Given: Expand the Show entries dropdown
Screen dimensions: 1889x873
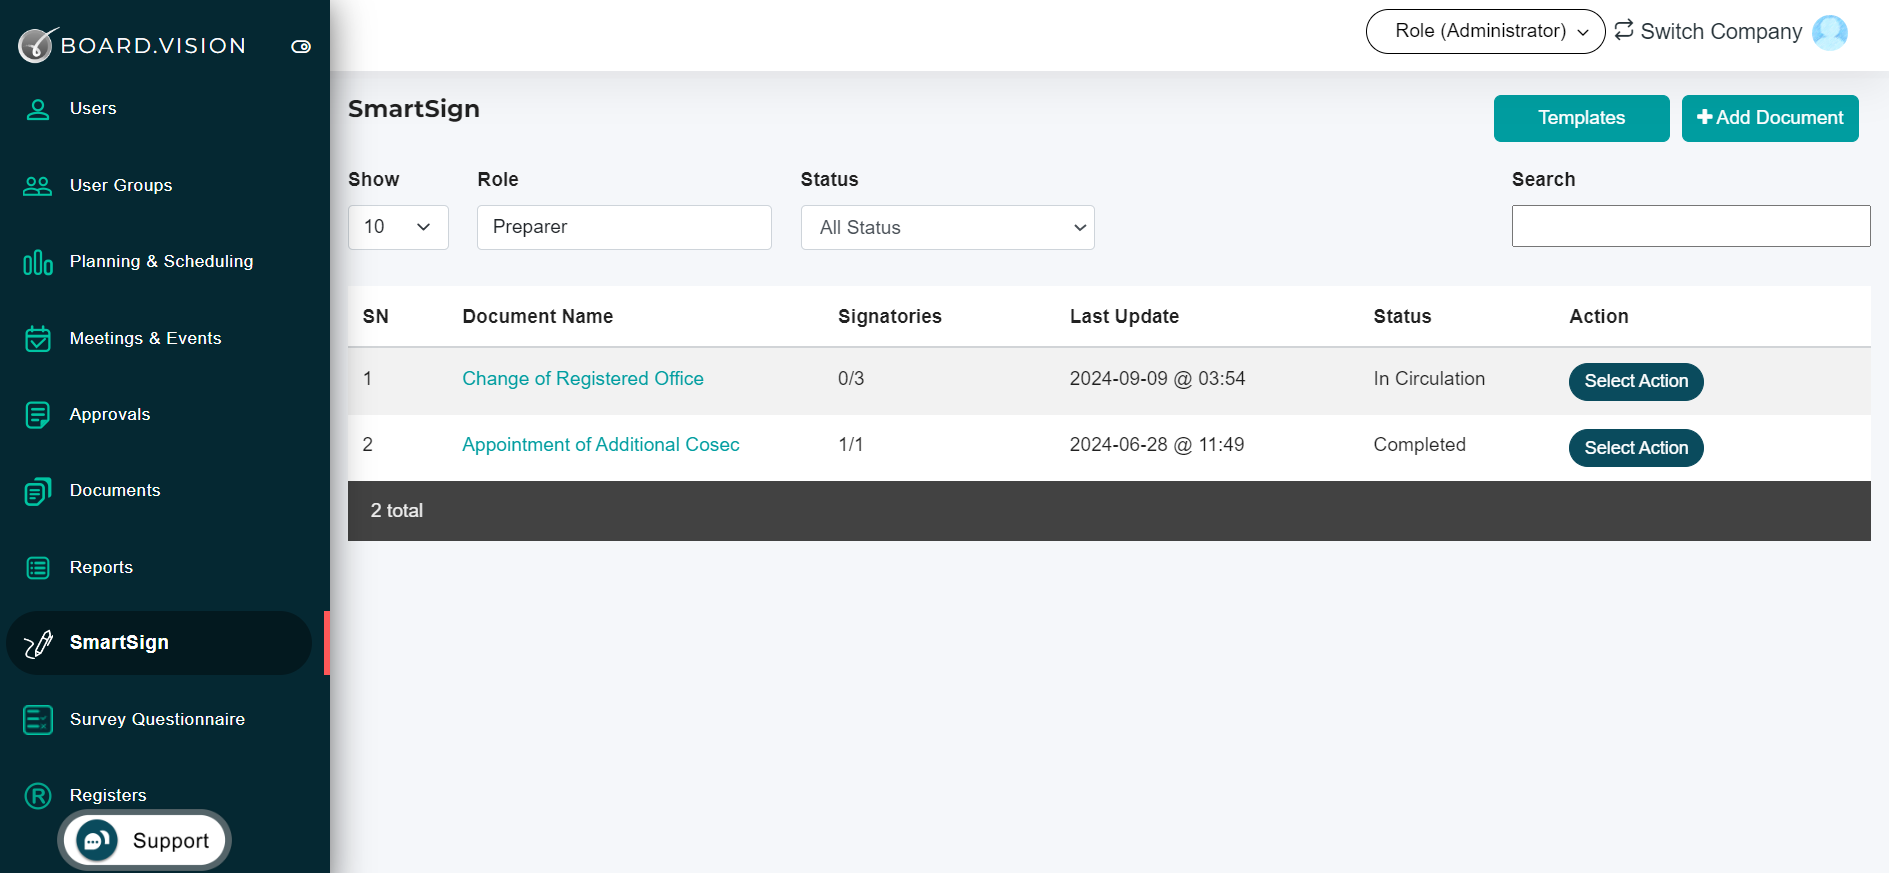Looking at the screenshot, I should tap(398, 227).
